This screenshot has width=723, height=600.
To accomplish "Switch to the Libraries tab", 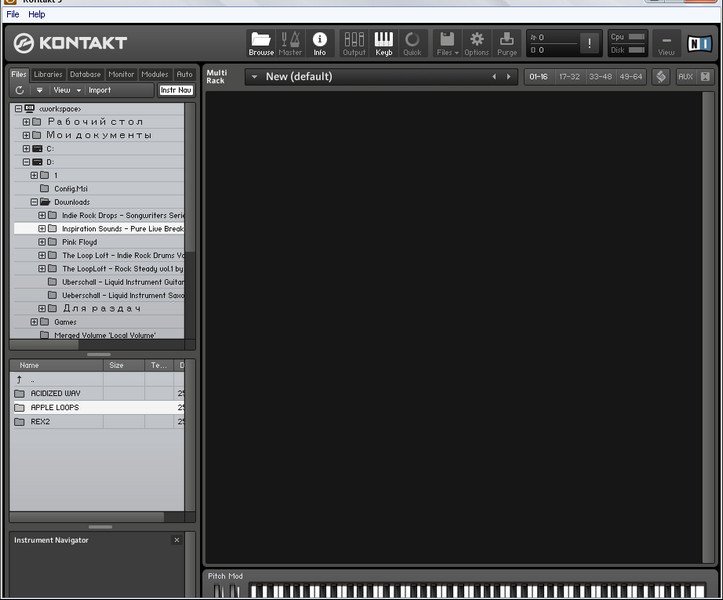I will tap(47, 74).
